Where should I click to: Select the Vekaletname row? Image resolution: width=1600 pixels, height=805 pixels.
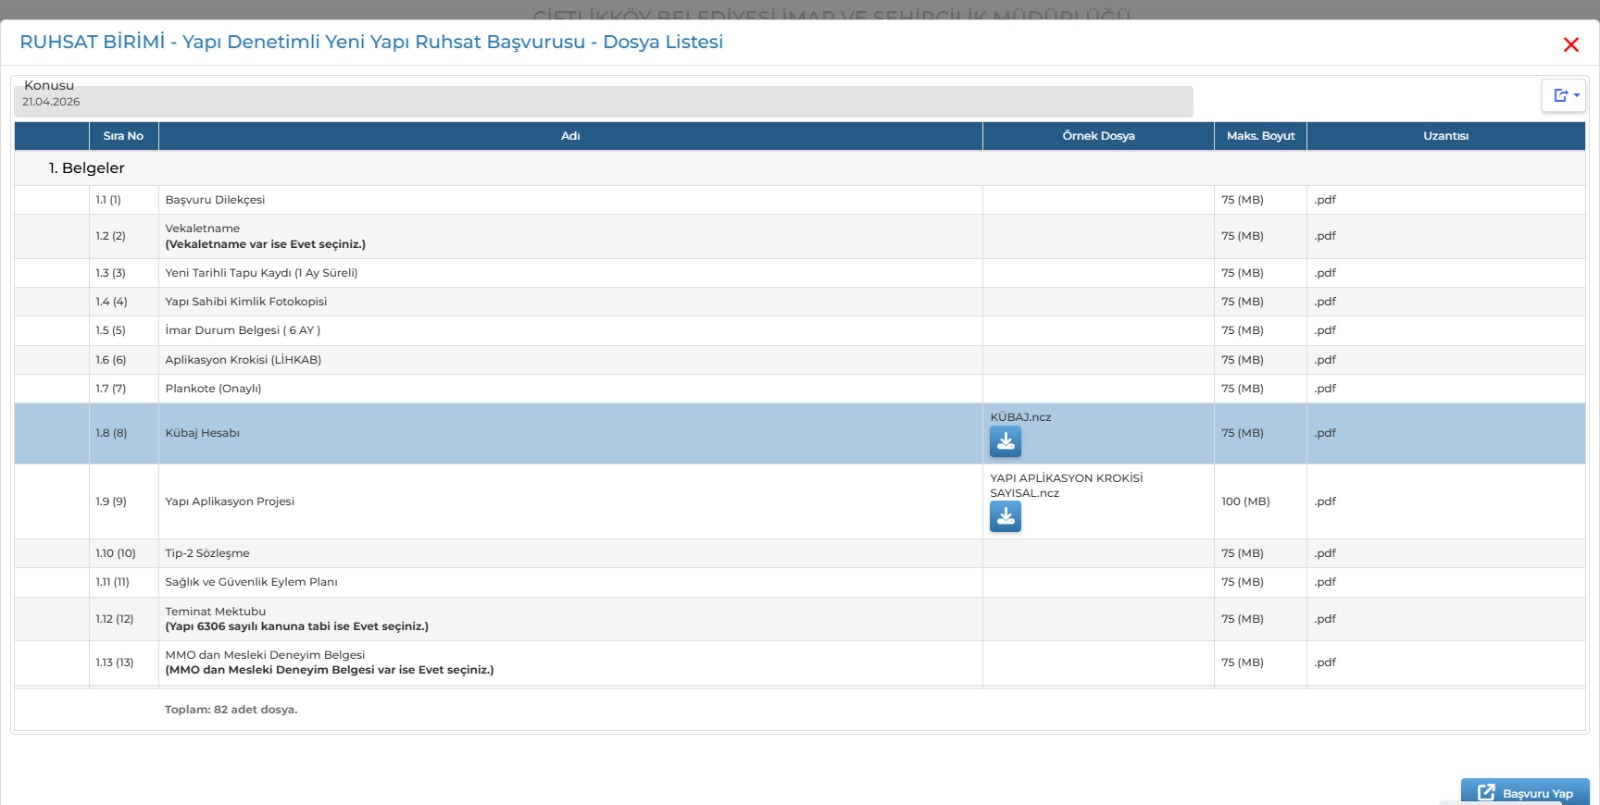pos(800,236)
